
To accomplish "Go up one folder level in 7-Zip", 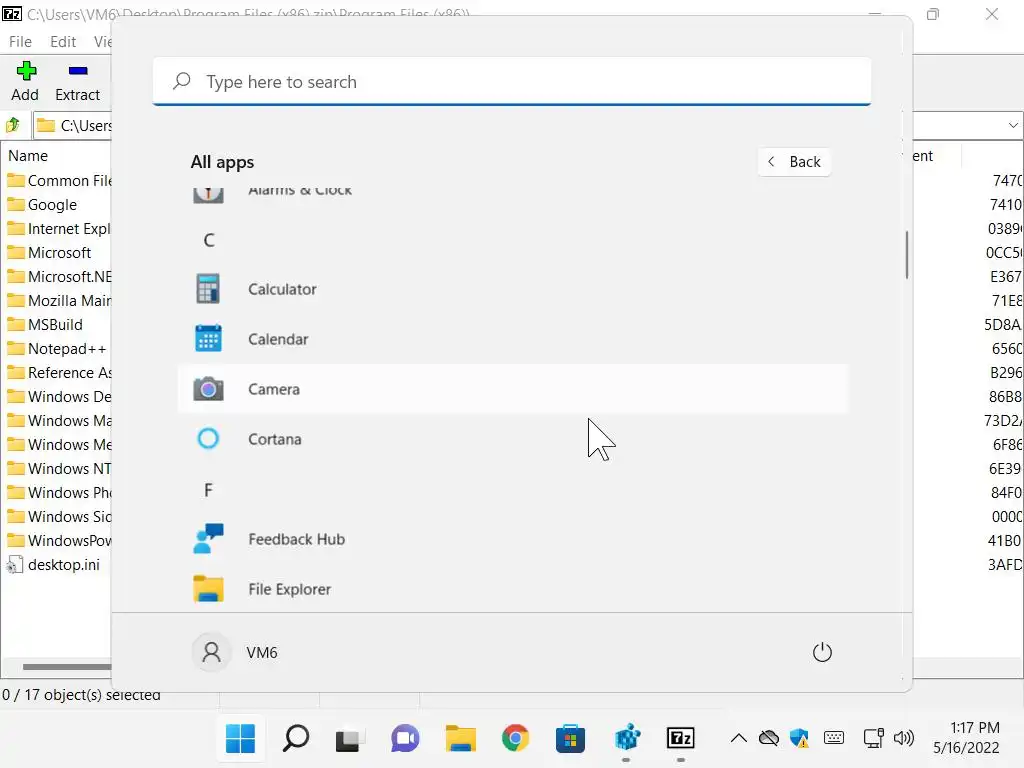I will click(x=12, y=125).
